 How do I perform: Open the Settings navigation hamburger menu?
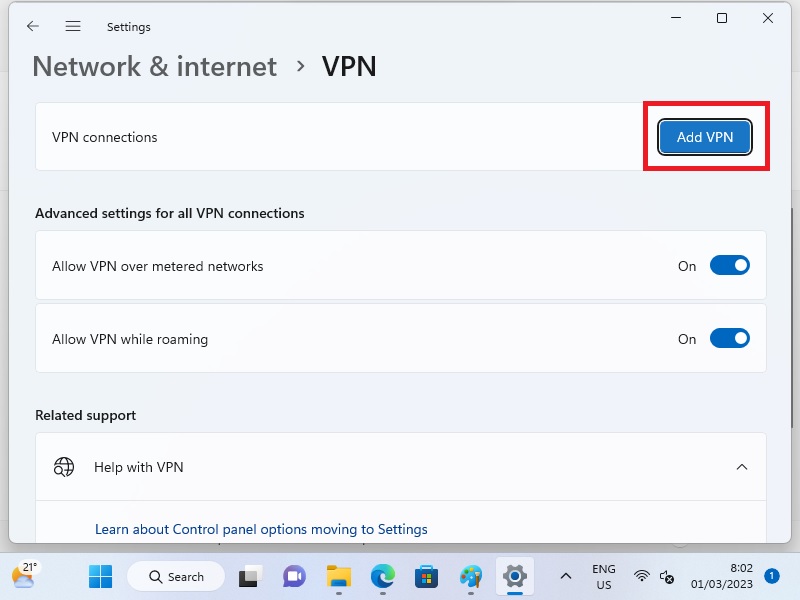(x=73, y=27)
